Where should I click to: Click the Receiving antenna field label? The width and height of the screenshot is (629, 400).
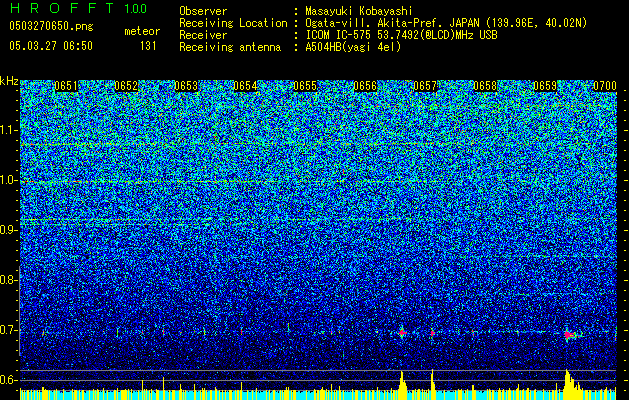click(230, 47)
